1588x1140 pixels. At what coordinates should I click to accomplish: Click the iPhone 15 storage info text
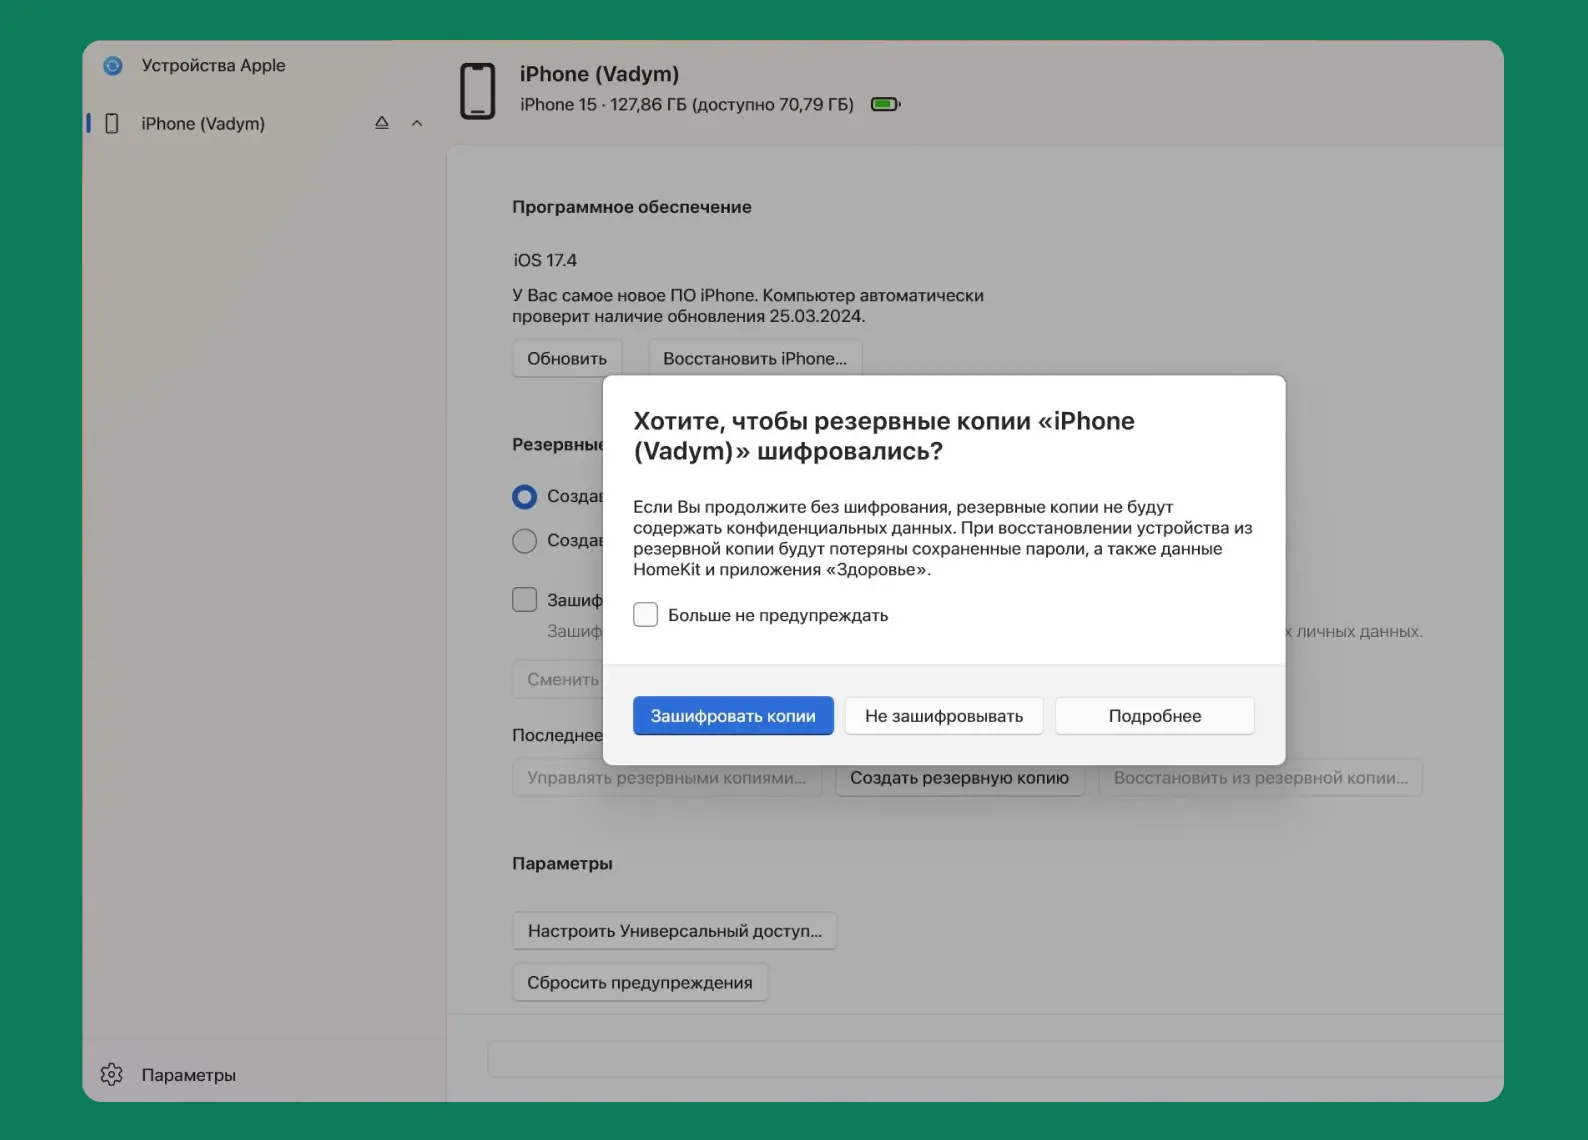[x=687, y=104]
